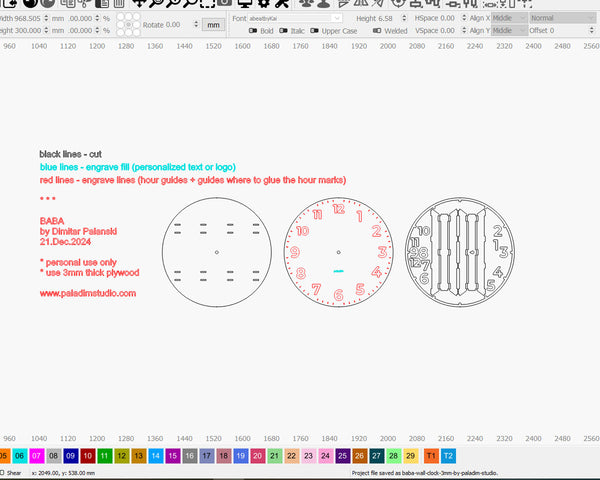Pick palette swatch 08 gray
This screenshot has width=600, height=480.
pyautogui.click(x=54, y=456)
